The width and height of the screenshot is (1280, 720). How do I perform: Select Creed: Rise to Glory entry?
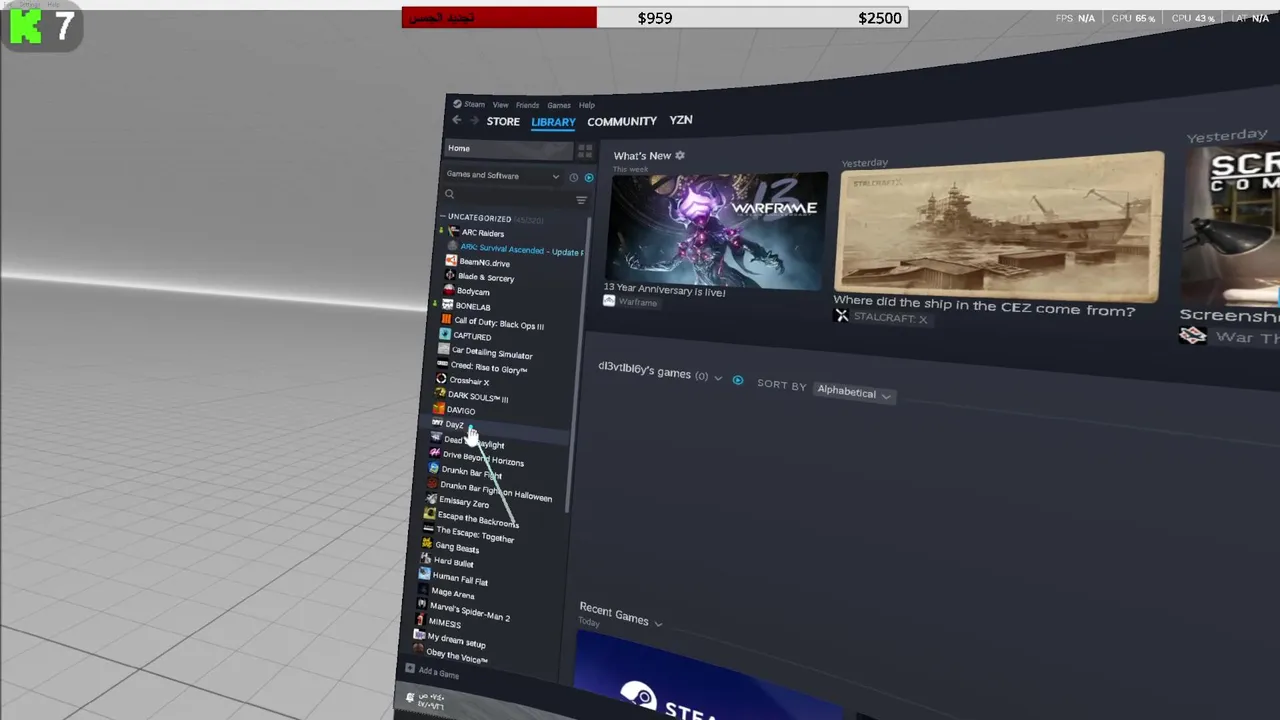488,367
